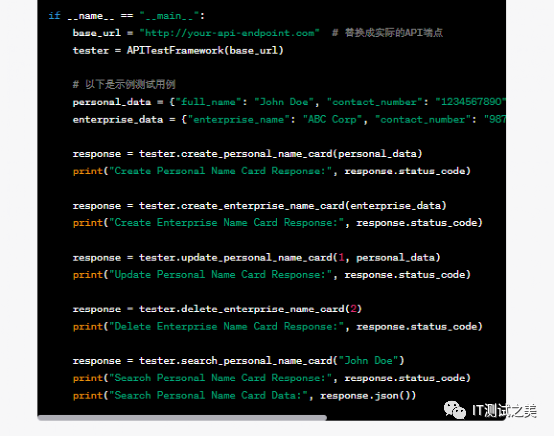Click create_personal_name_card method call
The image size is (554, 436).
click(281, 154)
